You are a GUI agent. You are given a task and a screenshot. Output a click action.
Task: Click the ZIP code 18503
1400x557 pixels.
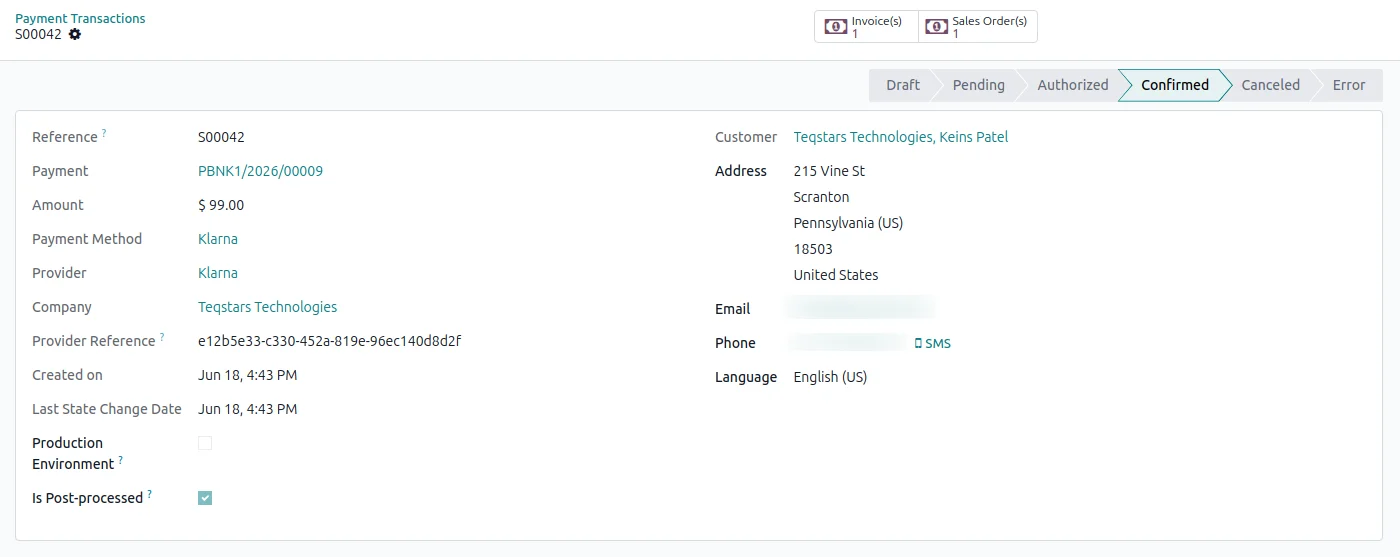[x=813, y=249]
